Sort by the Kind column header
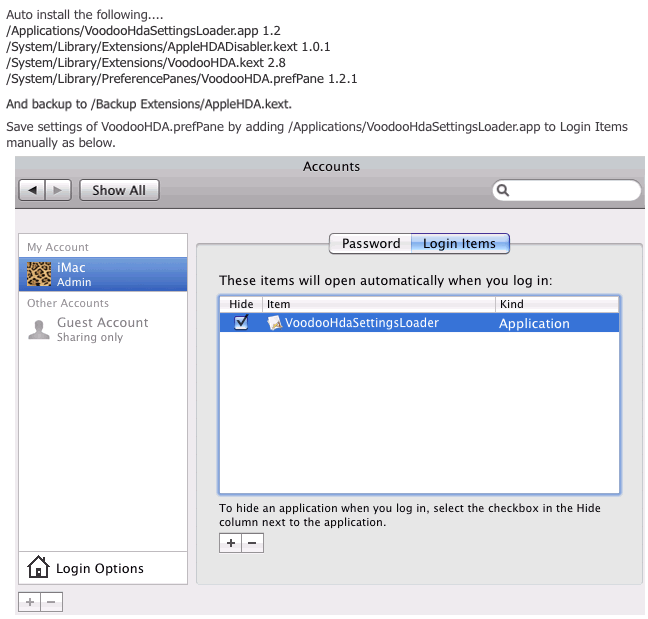 click(557, 304)
